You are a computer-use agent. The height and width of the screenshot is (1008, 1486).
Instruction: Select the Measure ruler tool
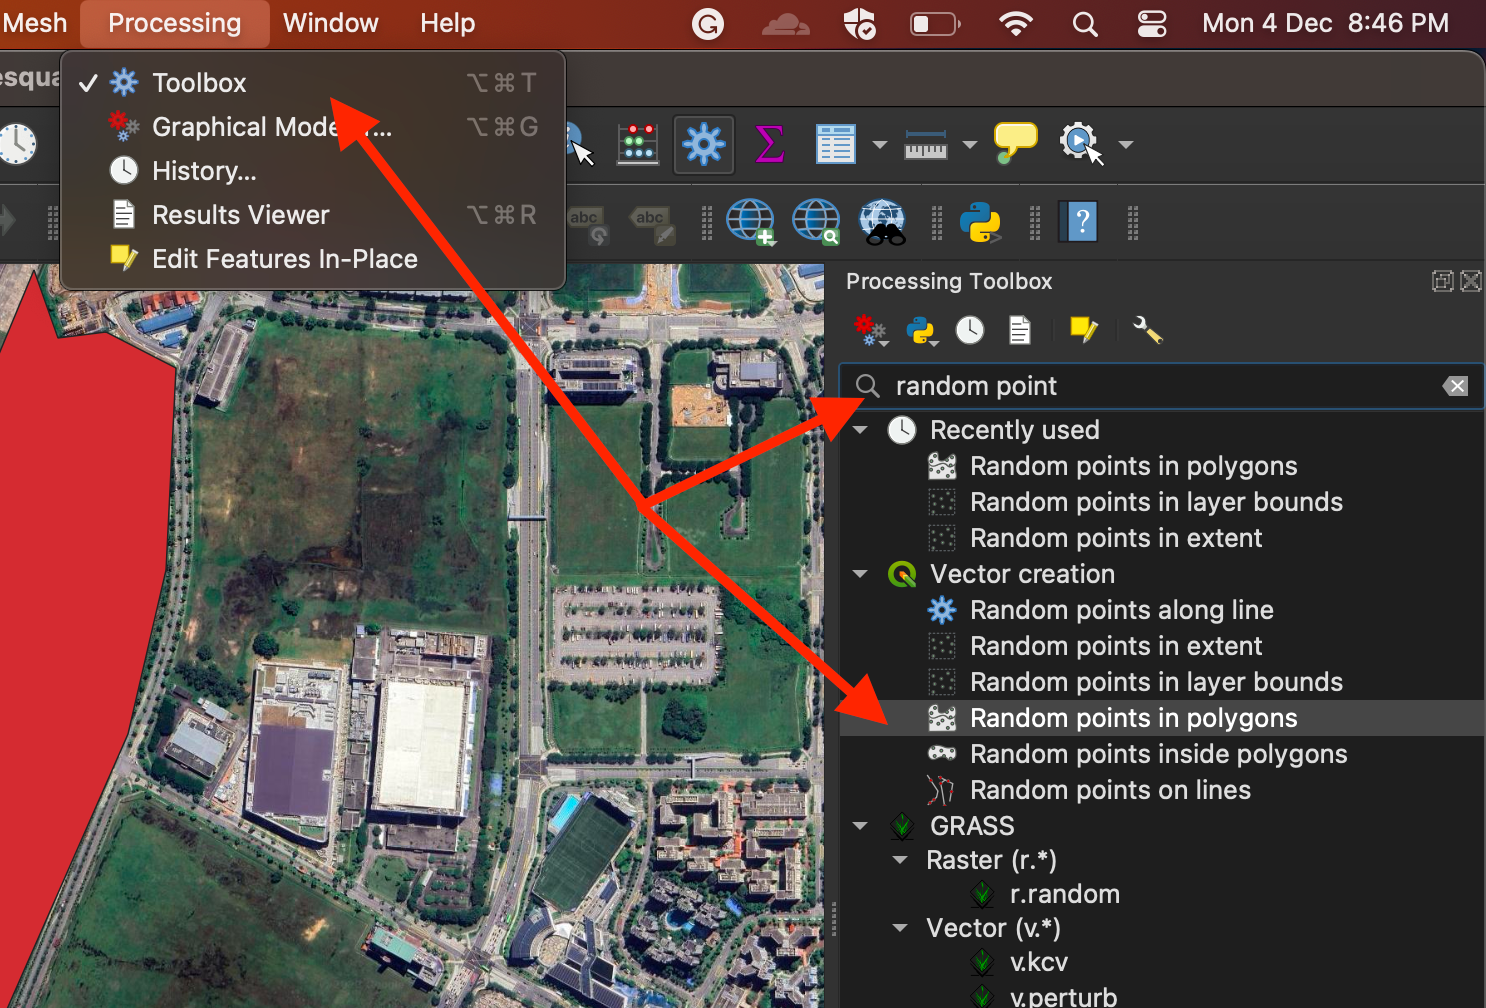(x=926, y=146)
